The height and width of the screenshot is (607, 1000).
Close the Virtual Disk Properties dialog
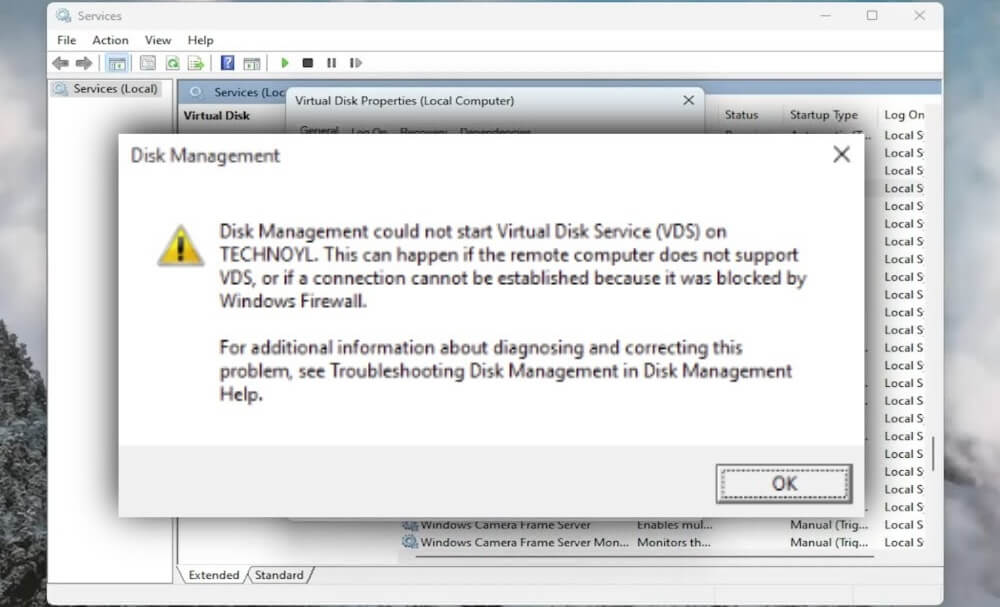click(x=687, y=101)
